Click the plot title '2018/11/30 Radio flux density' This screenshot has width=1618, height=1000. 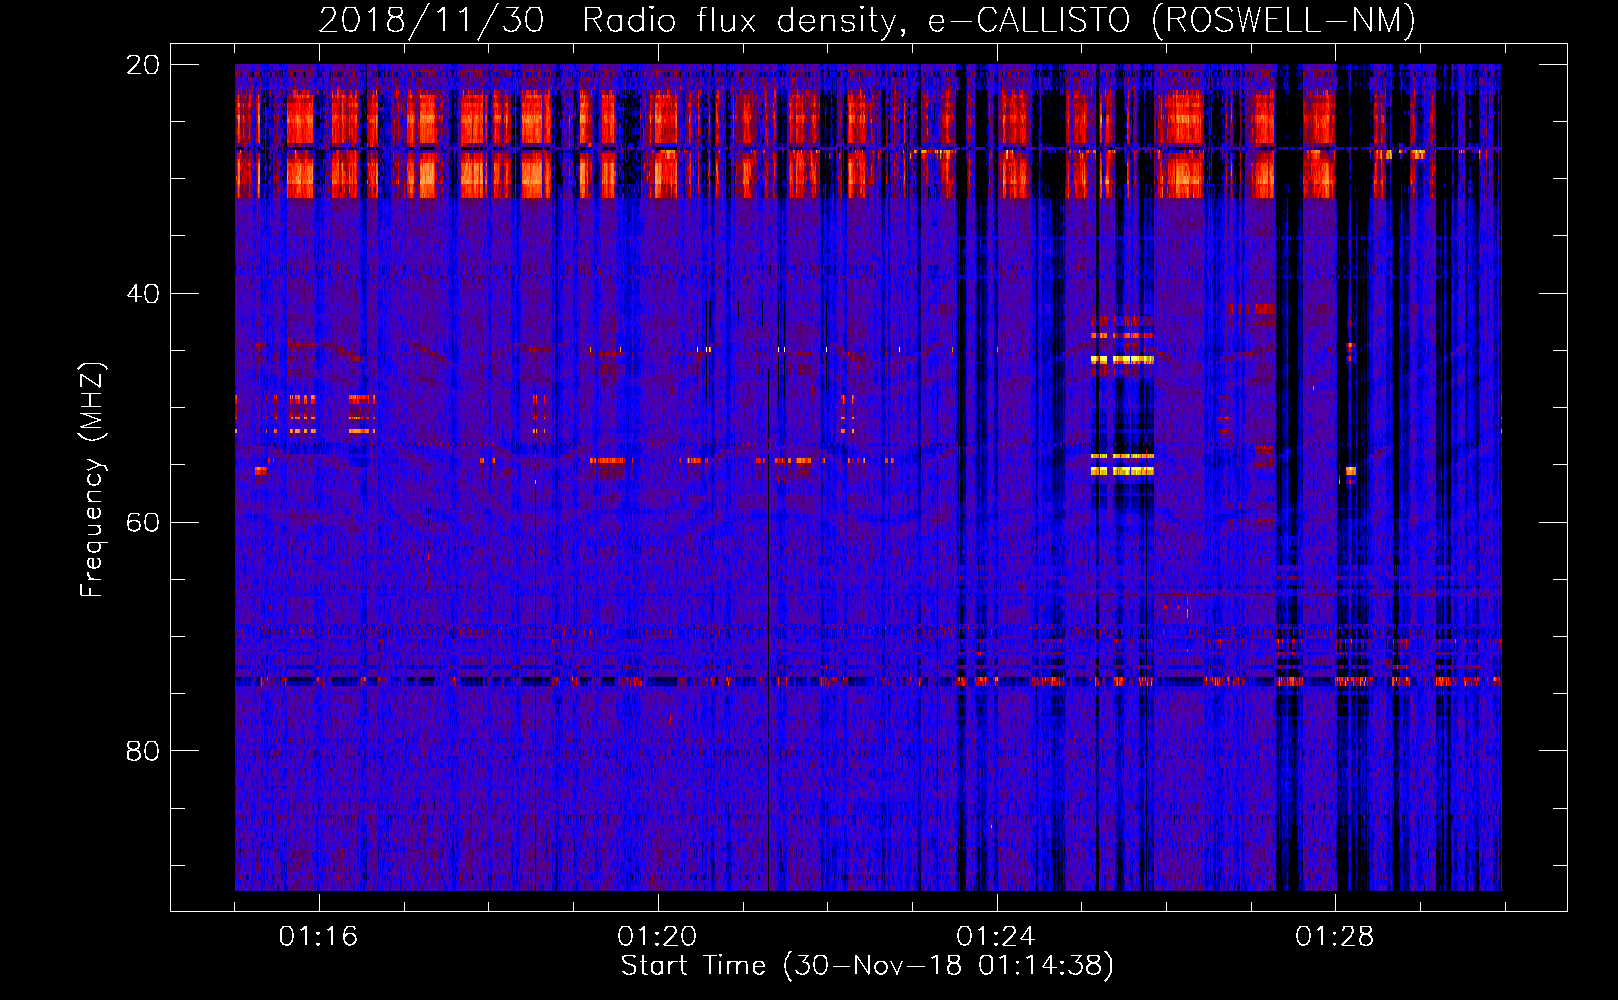point(867,20)
